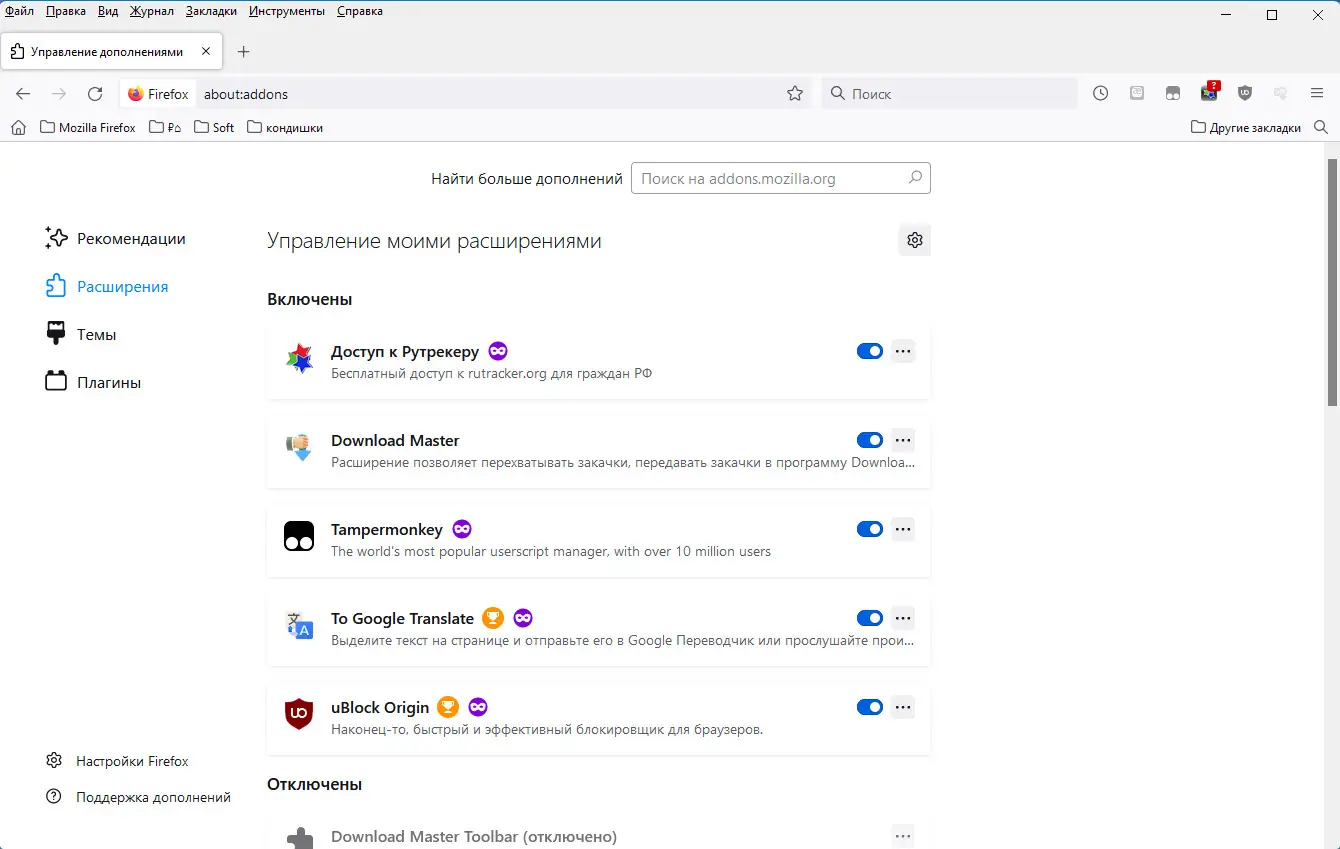Switch to the Темы section
This screenshot has width=1340, height=849.
[96, 334]
